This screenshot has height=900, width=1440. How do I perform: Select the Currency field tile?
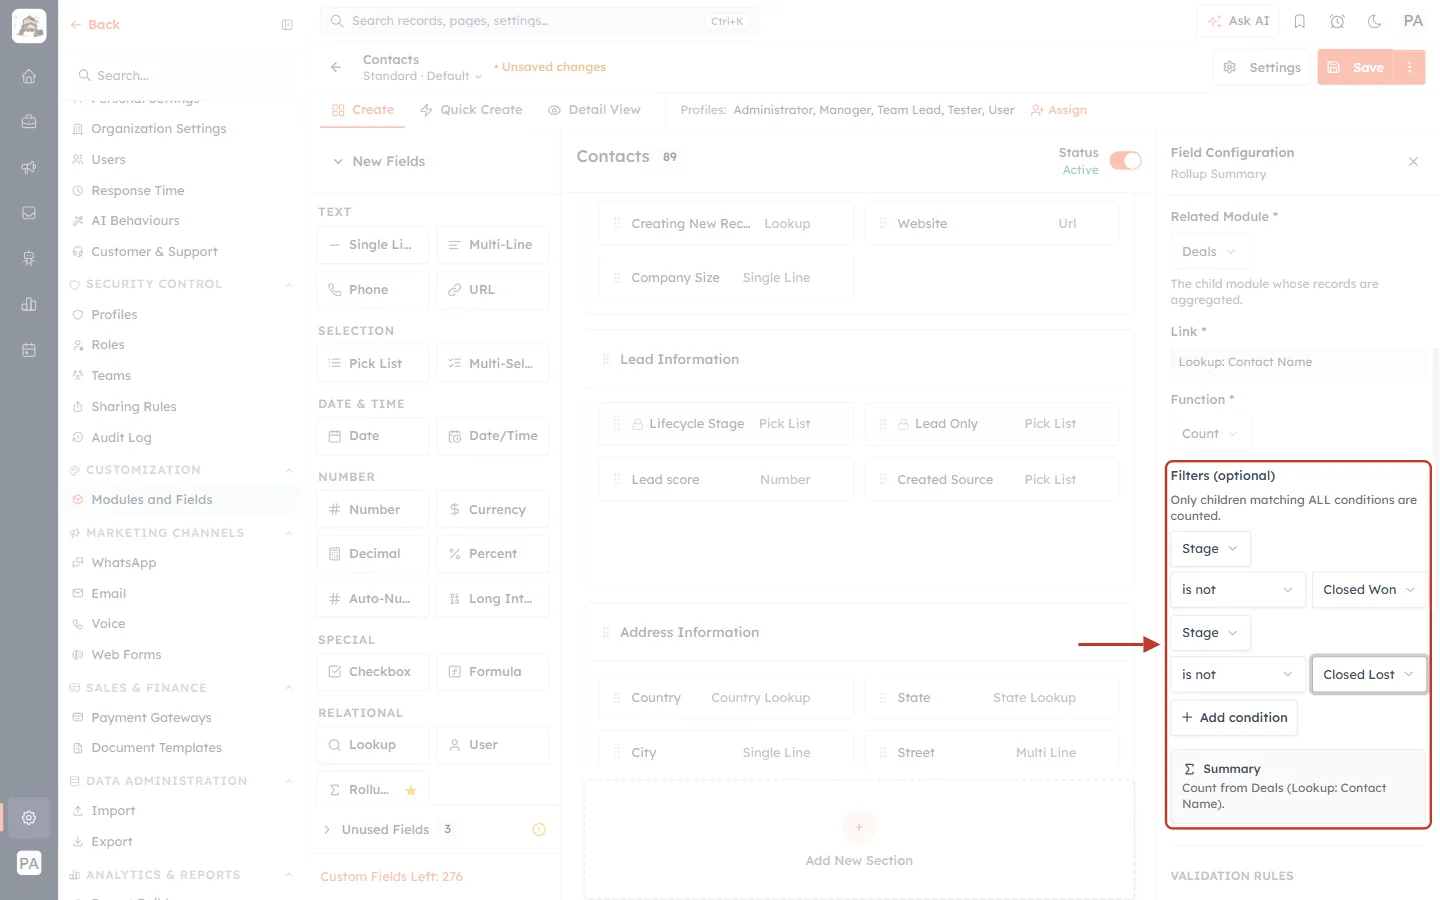click(x=493, y=510)
